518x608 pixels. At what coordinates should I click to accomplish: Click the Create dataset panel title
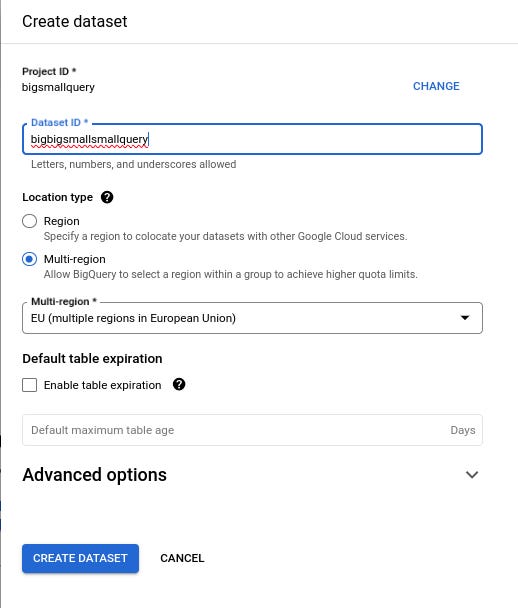[75, 21]
